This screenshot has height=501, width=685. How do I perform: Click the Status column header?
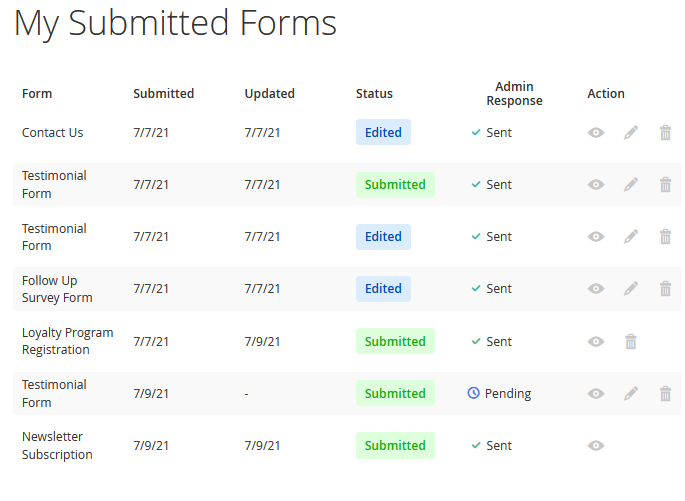[374, 94]
